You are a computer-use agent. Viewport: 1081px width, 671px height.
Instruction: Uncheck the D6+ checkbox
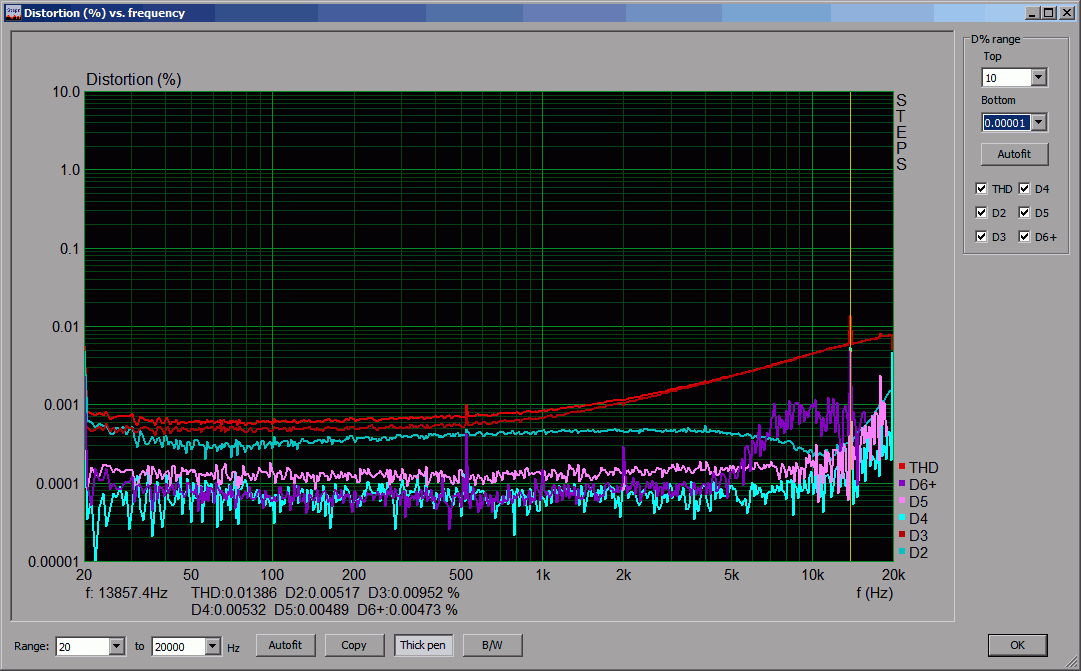(x=1025, y=237)
